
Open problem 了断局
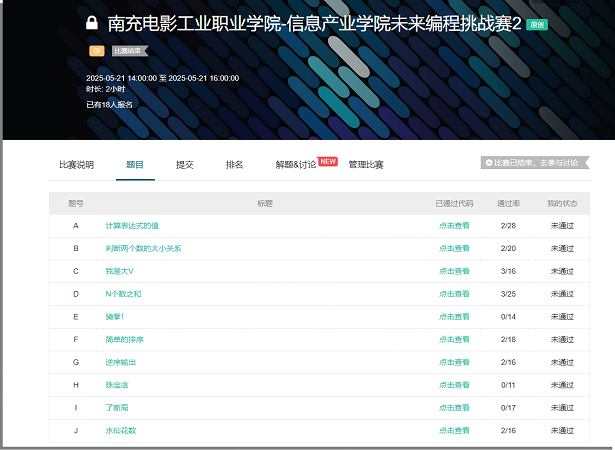click(116, 408)
